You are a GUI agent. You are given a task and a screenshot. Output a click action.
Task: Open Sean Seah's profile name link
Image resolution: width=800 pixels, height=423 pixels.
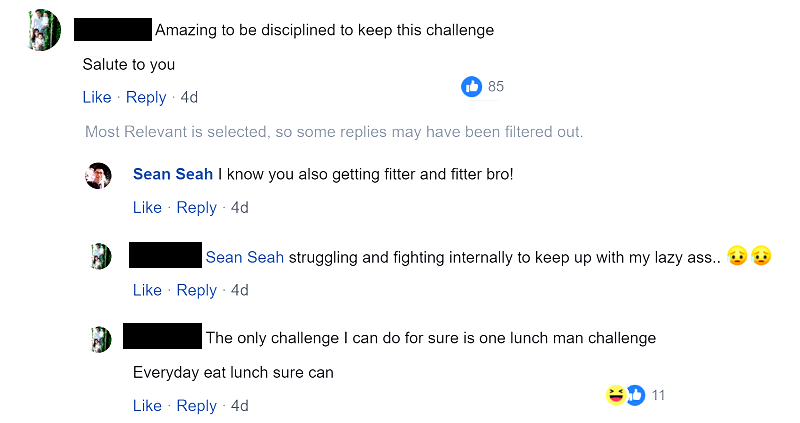[x=172, y=174]
